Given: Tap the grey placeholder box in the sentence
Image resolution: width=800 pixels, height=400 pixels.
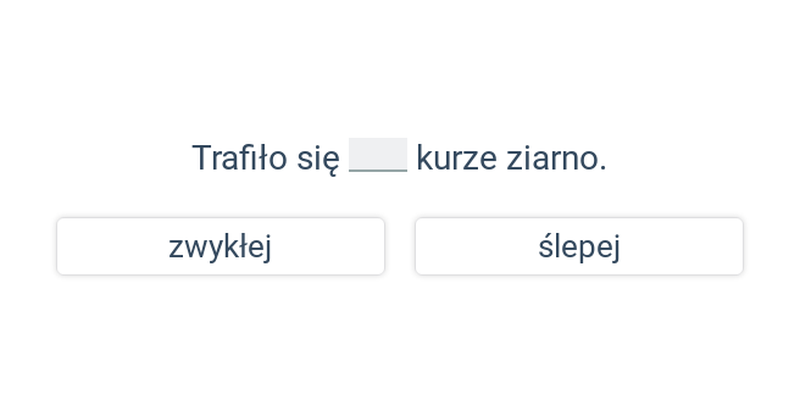Looking at the screenshot, I should pyautogui.click(x=378, y=155).
